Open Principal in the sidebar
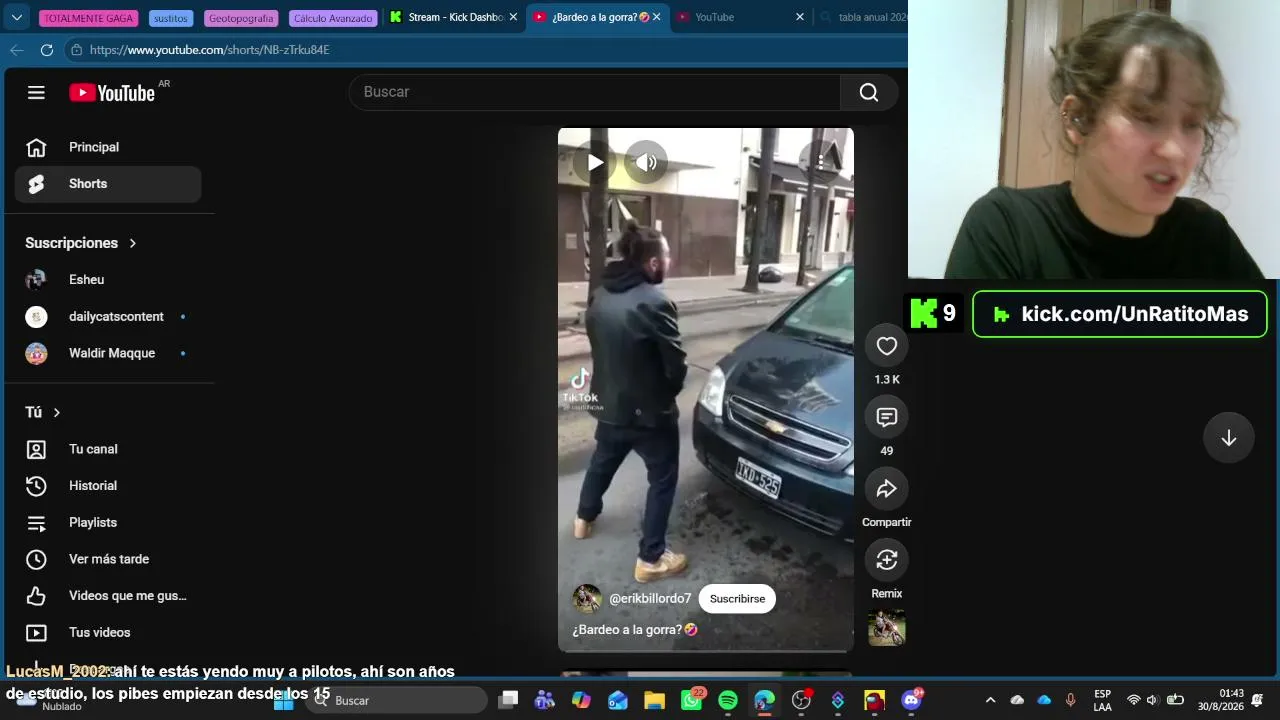Image resolution: width=1280 pixels, height=720 pixels. coord(108,147)
